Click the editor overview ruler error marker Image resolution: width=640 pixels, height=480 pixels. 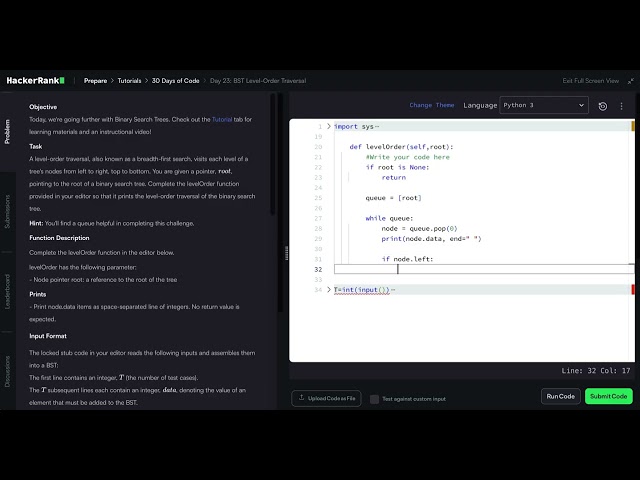(633, 289)
